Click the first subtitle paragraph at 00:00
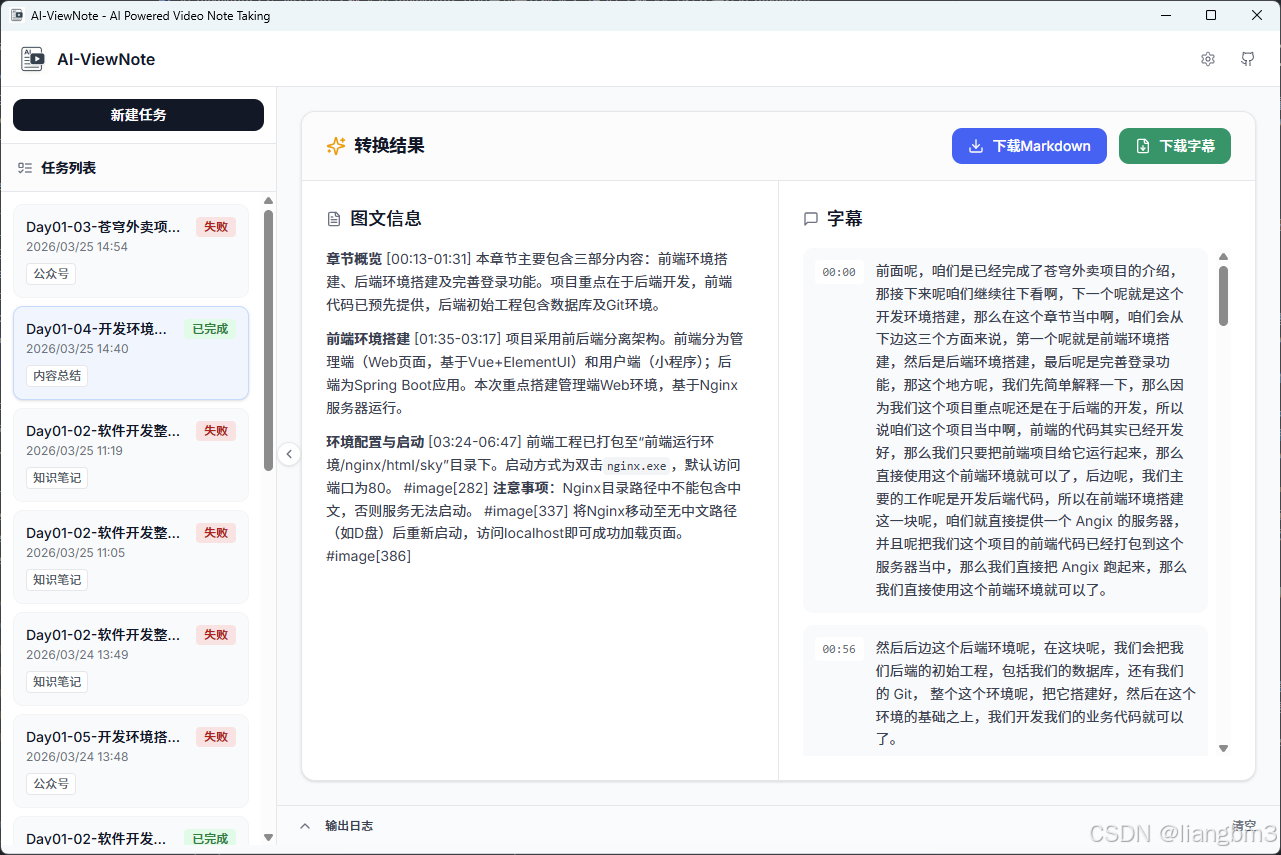Screen dimensions: 1281x855 pos(1031,431)
